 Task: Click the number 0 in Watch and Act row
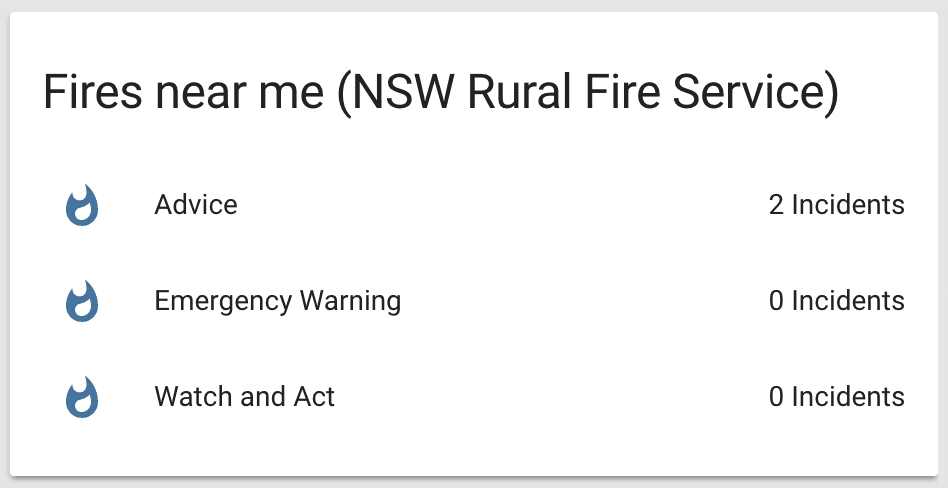pyautogui.click(x=776, y=397)
